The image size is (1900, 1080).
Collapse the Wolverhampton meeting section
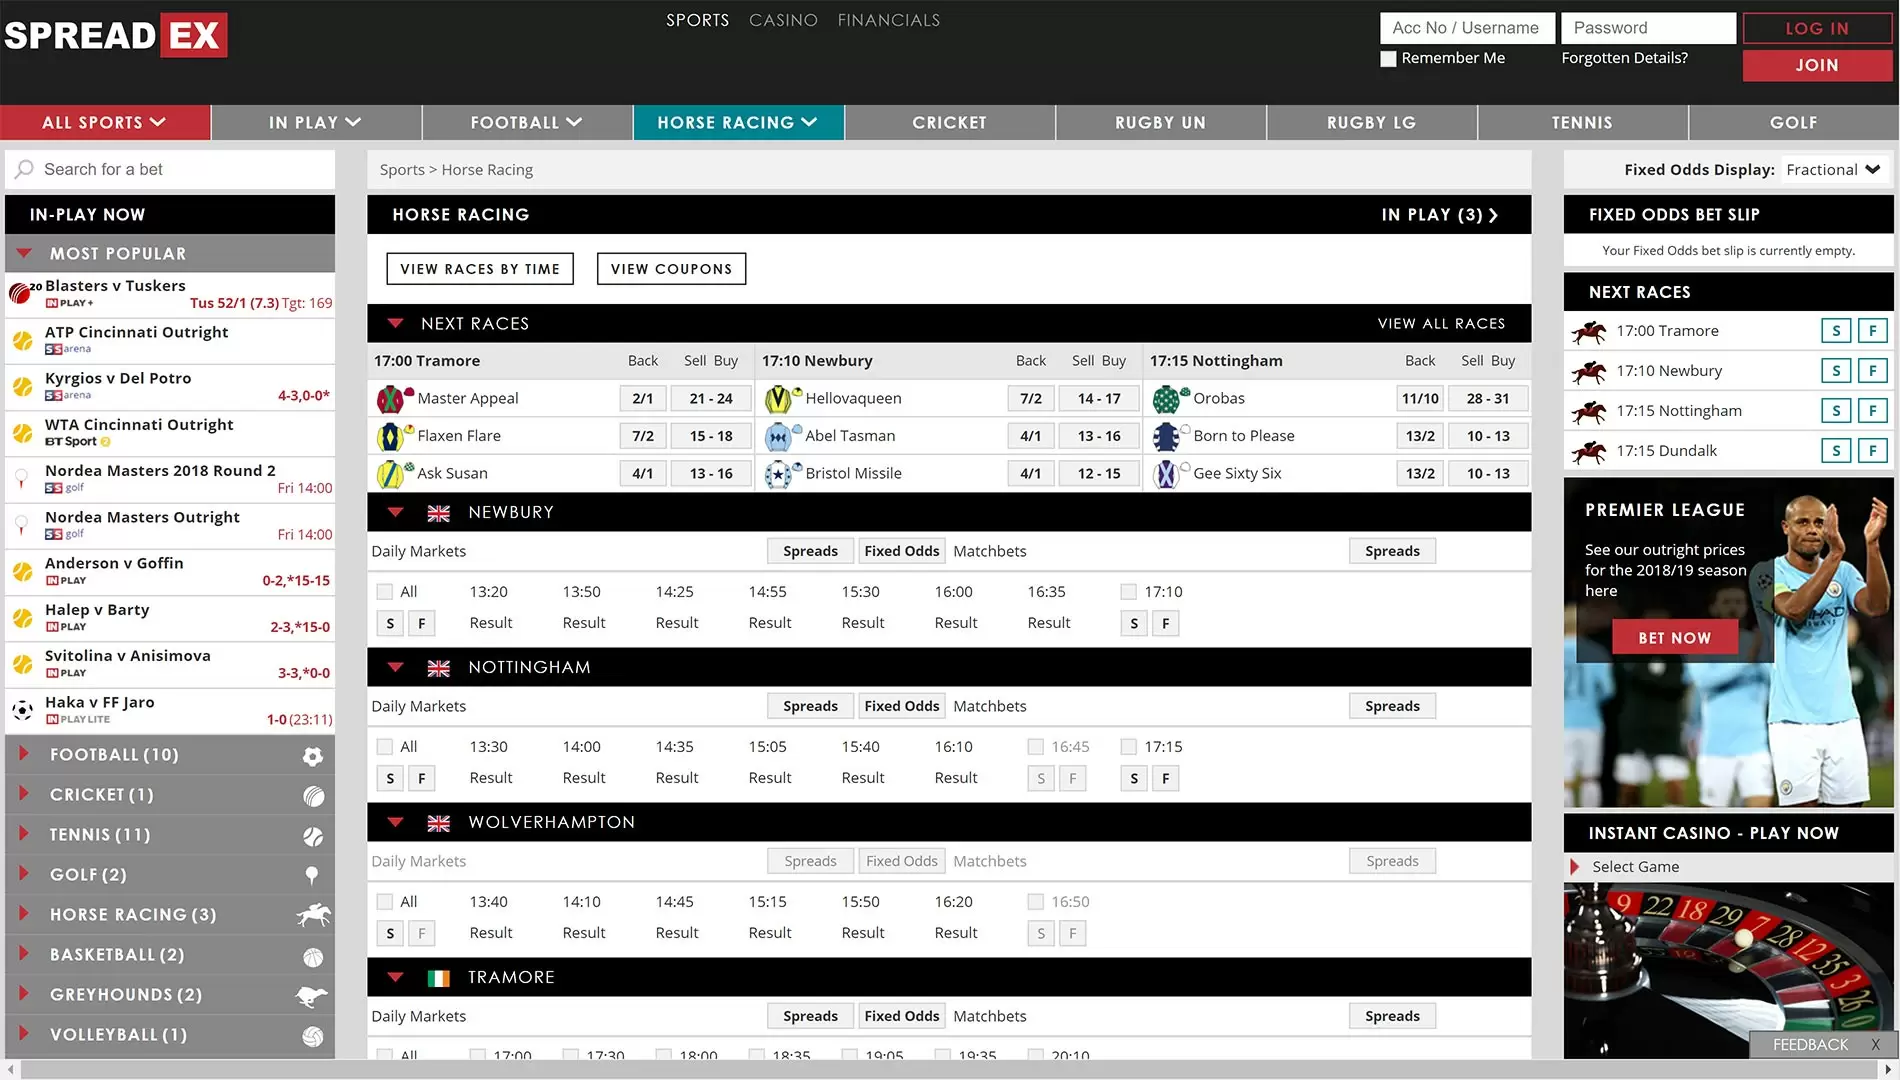[x=395, y=822]
